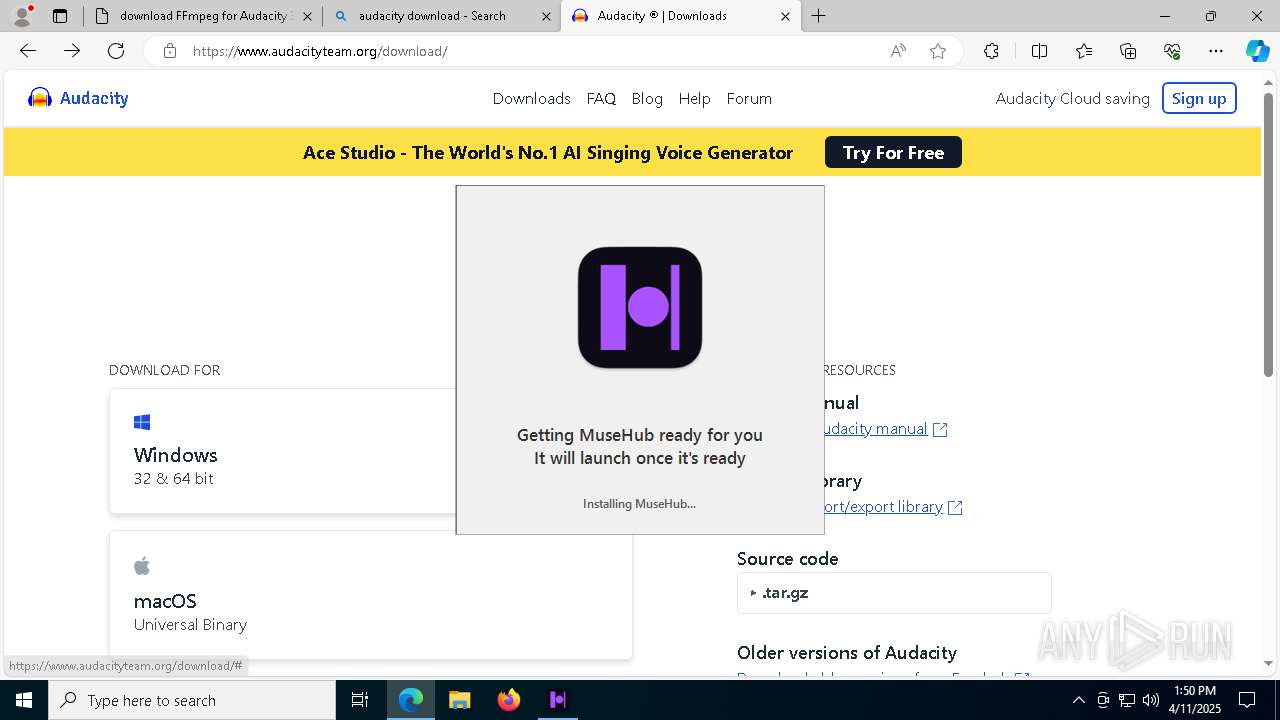Open the taskbar clock and date
This screenshot has height=720, width=1280.
click(x=1195, y=700)
